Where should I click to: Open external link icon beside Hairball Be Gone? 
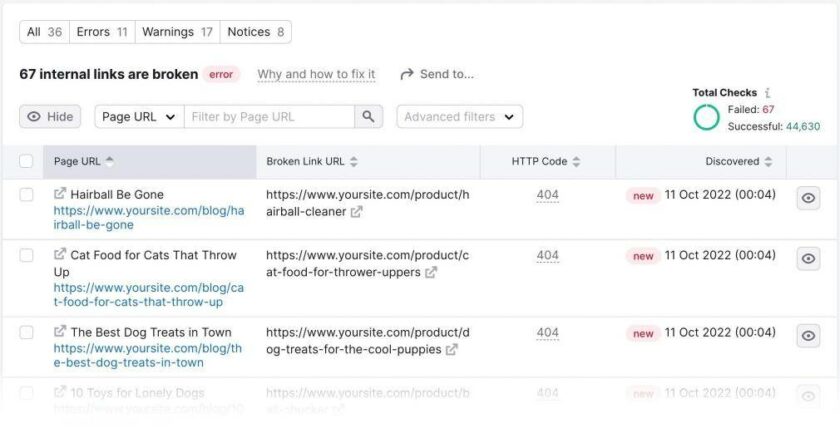click(x=60, y=194)
